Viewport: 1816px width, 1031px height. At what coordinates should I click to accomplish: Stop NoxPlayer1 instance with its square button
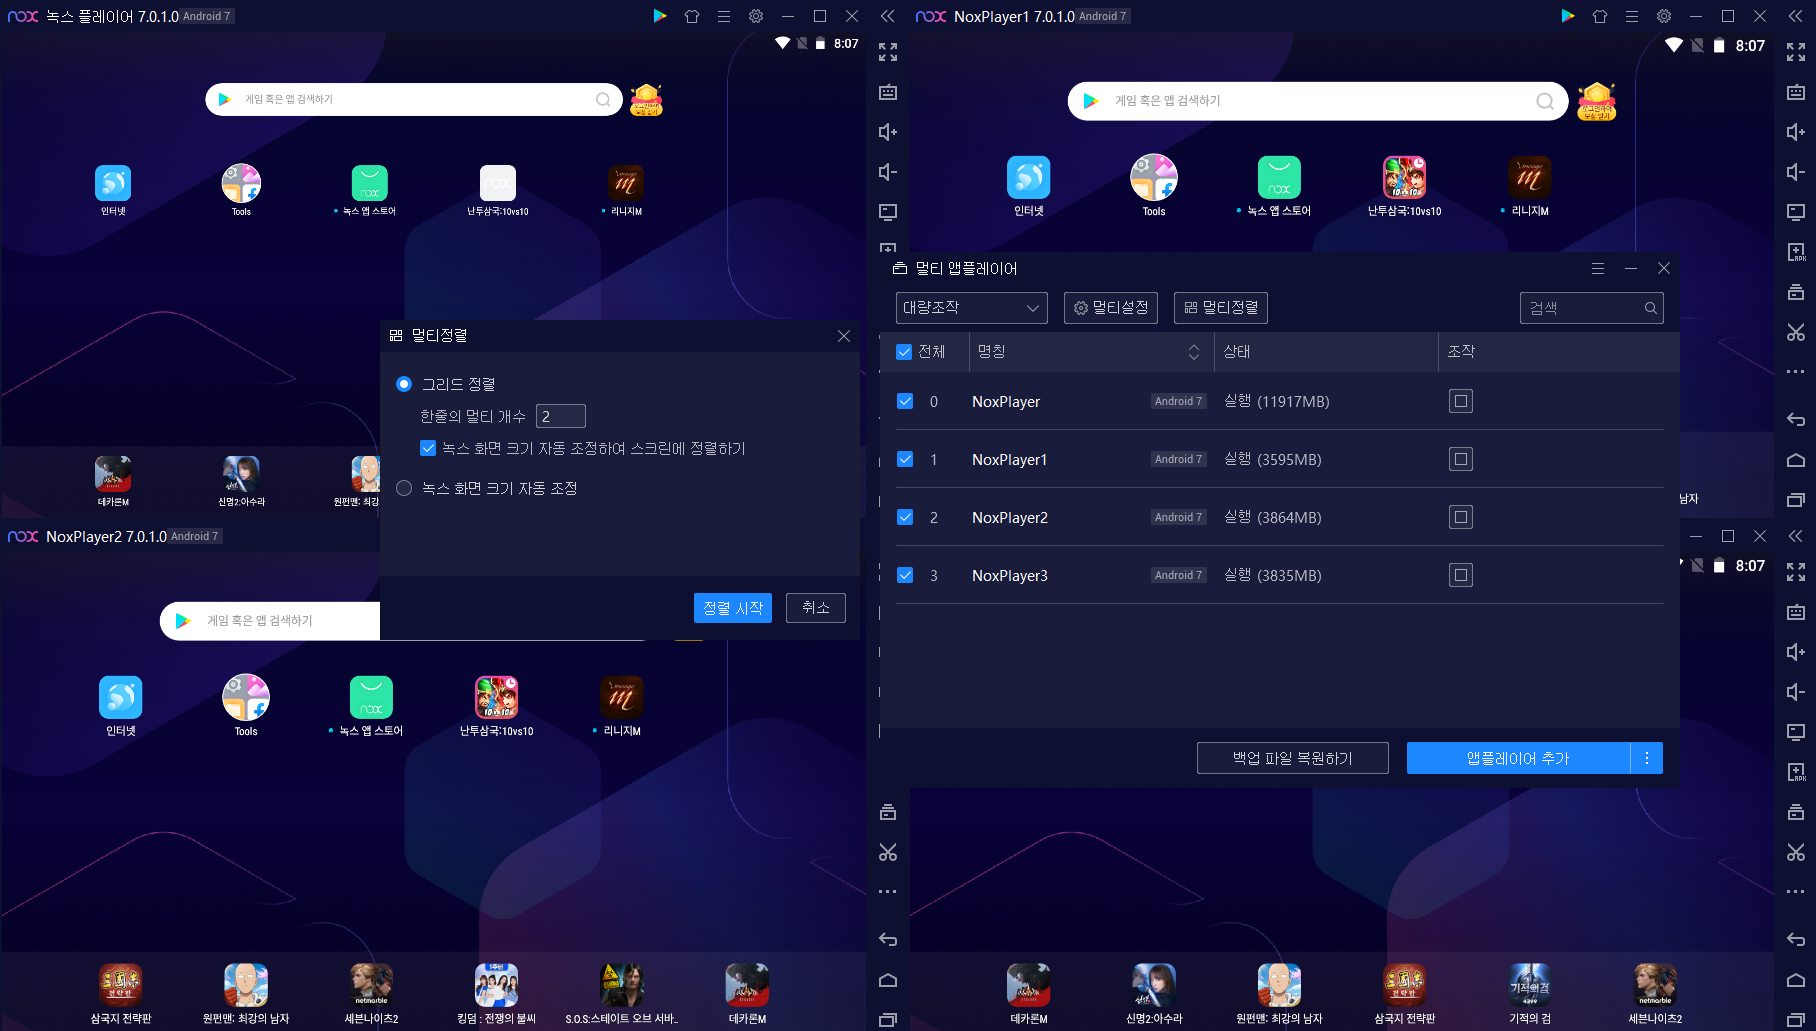1461,459
